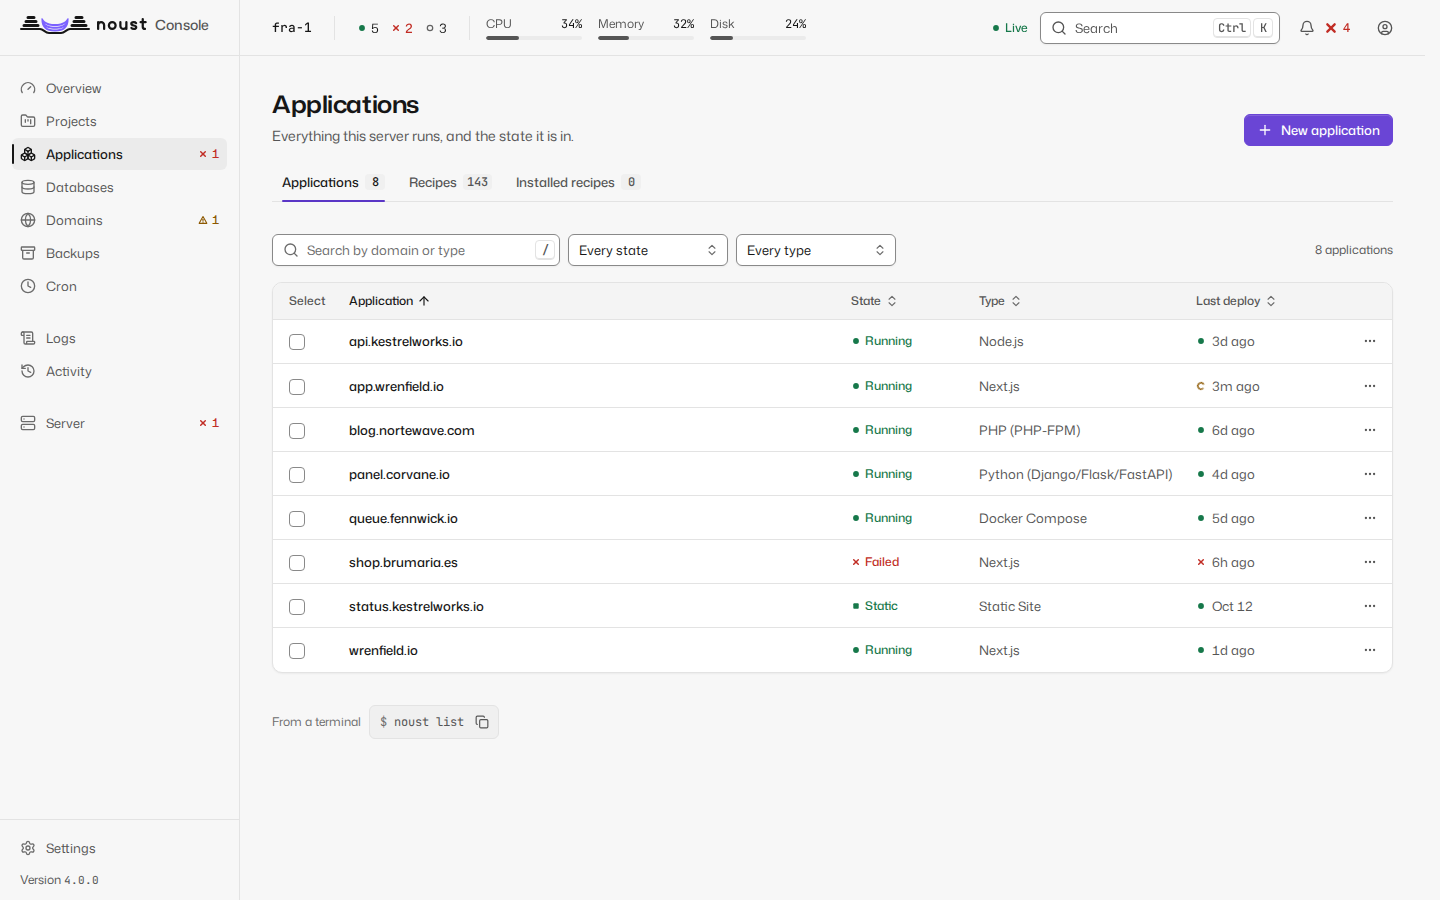Open row actions for blog.nortewave.com
This screenshot has width=1440, height=900.
pyautogui.click(x=1370, y=430)
